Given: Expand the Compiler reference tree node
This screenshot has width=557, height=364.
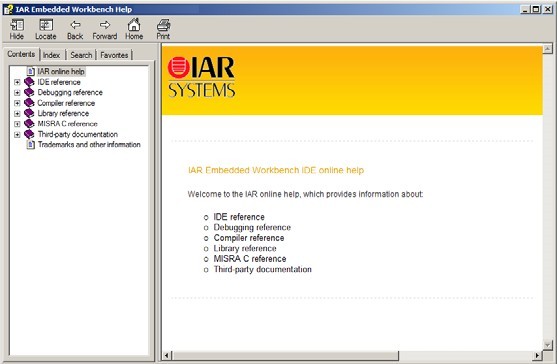Looking at the screenshot, I should click(x=17, y=103).
